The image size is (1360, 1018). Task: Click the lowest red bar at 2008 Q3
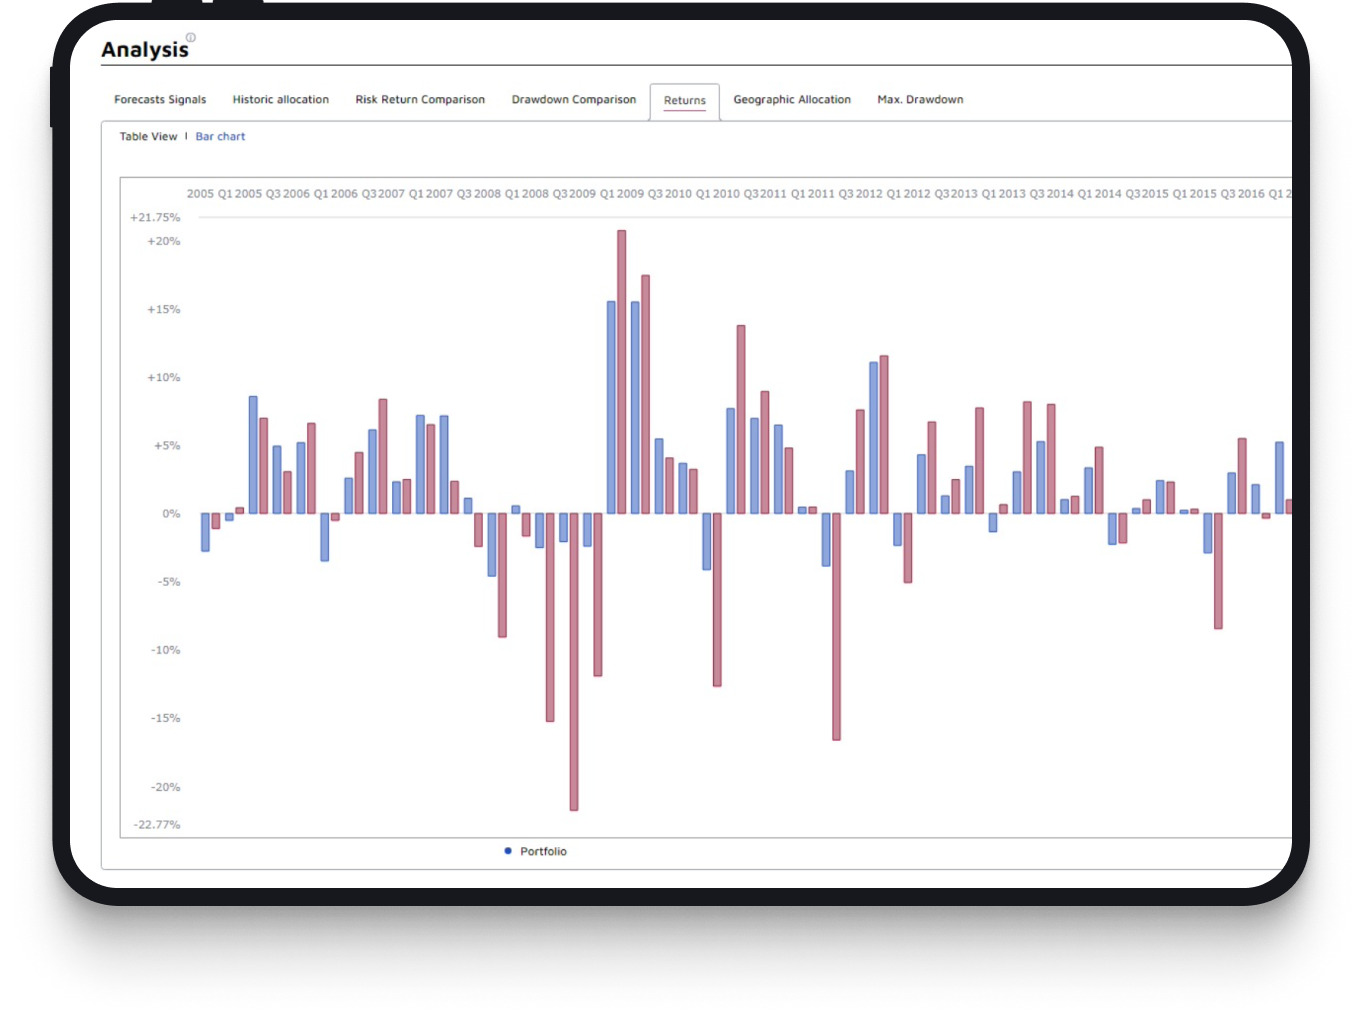click(574, 662)
